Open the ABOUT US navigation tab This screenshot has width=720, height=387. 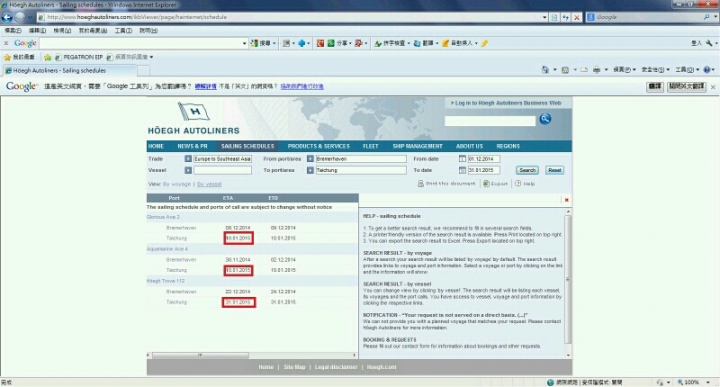469,146
